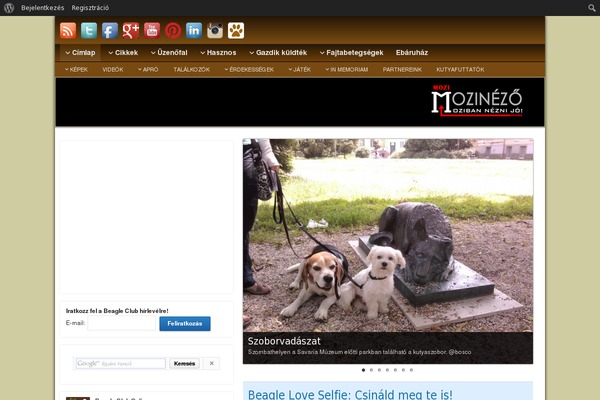Open the VIDEÓK menu item
Screen dimensions: 600x400
(113, 70)
